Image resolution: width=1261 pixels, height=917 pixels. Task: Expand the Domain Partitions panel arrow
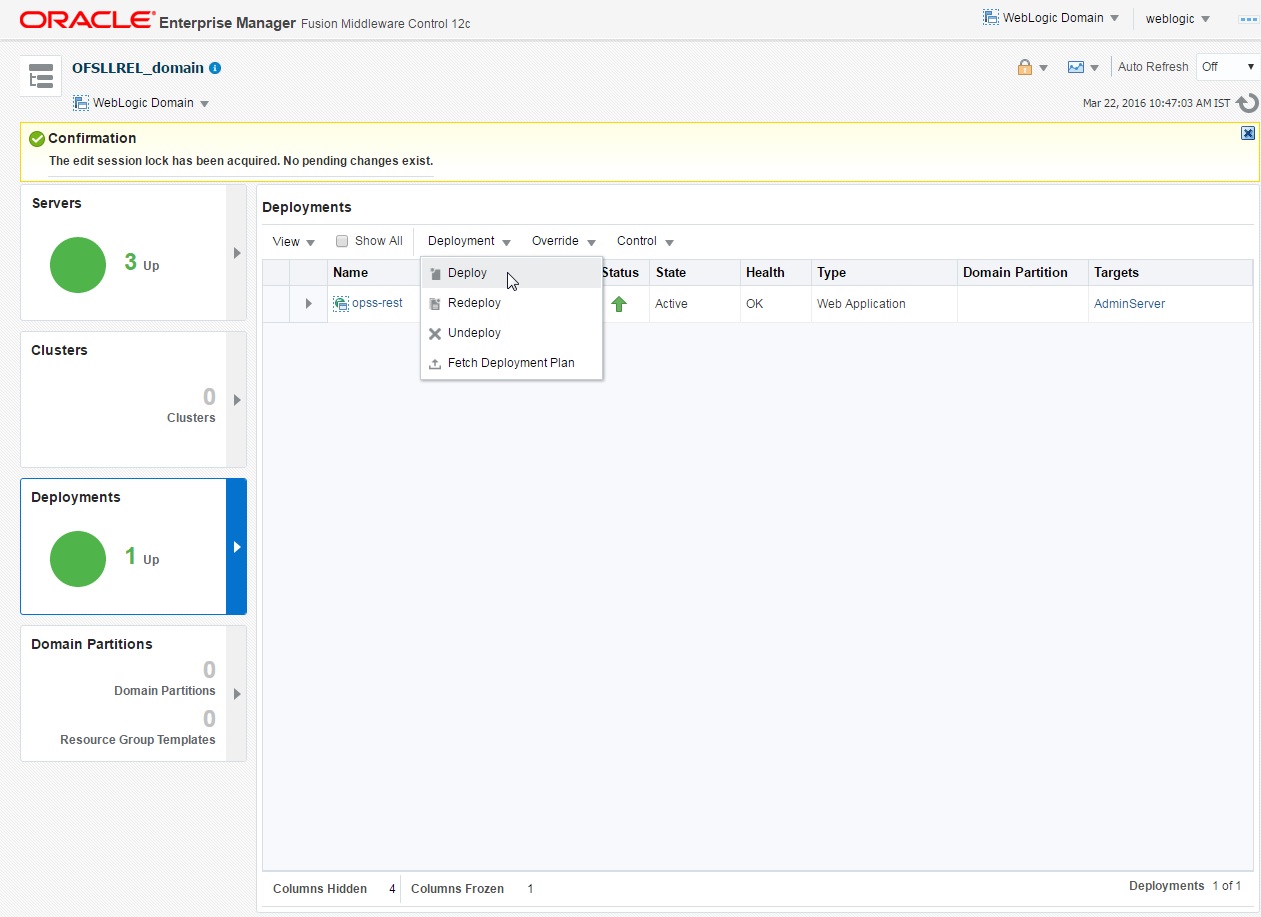237,694
